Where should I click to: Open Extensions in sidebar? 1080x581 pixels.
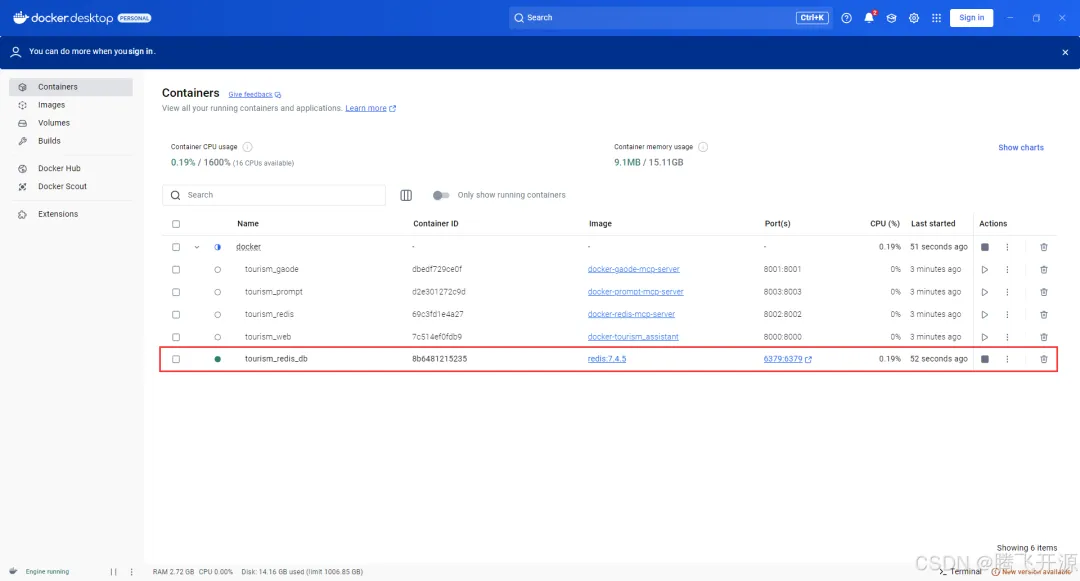pos(71,214)
